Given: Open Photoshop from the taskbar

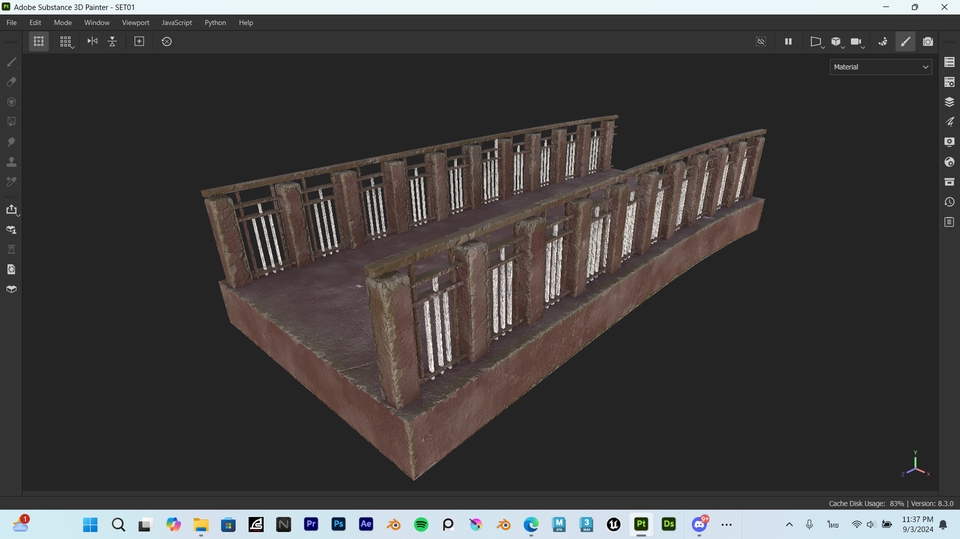Looking at the screenshot, I should (338, 524).
